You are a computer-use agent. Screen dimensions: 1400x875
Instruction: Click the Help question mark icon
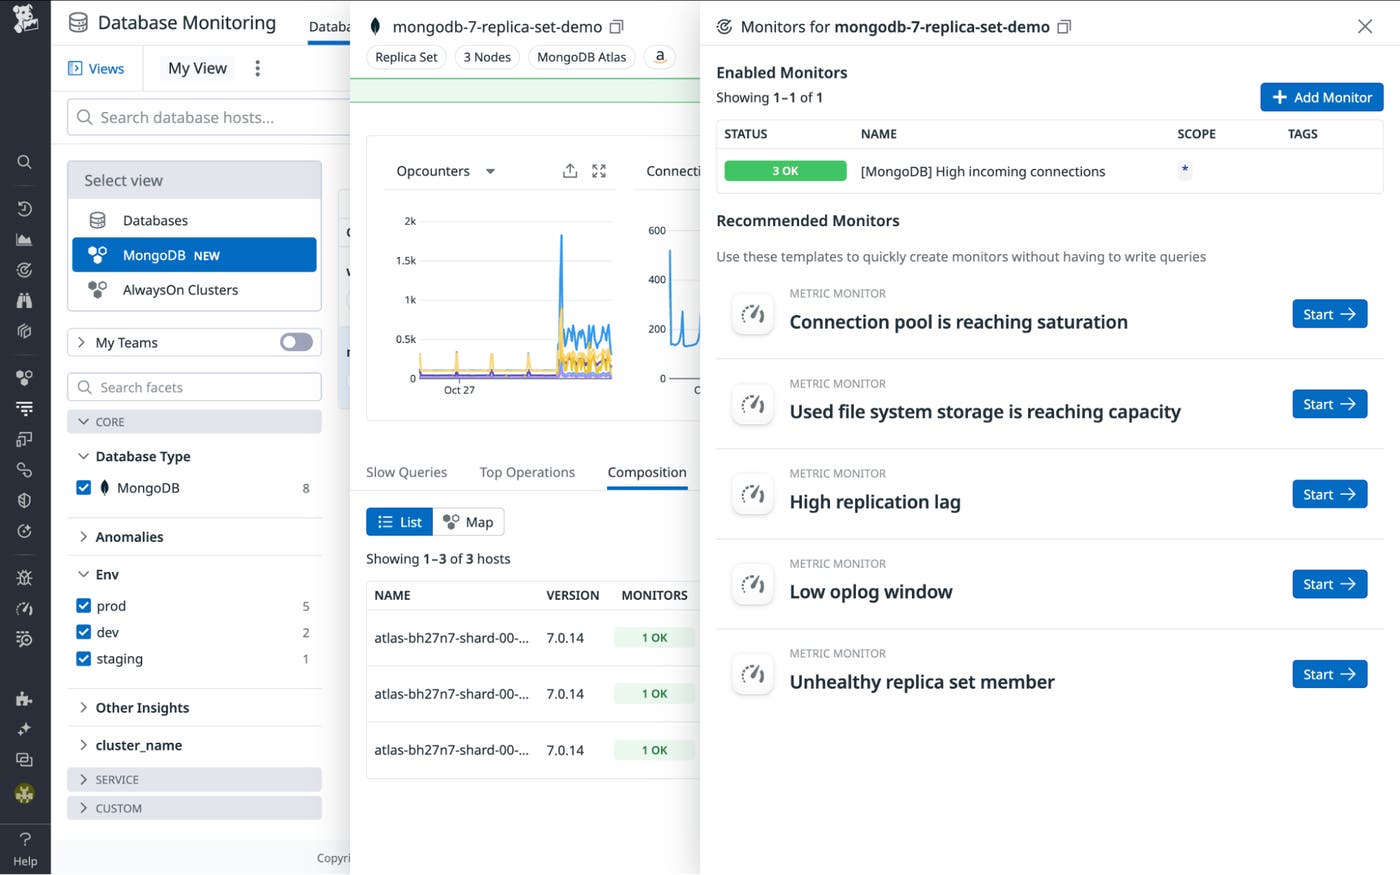(25, 839)
